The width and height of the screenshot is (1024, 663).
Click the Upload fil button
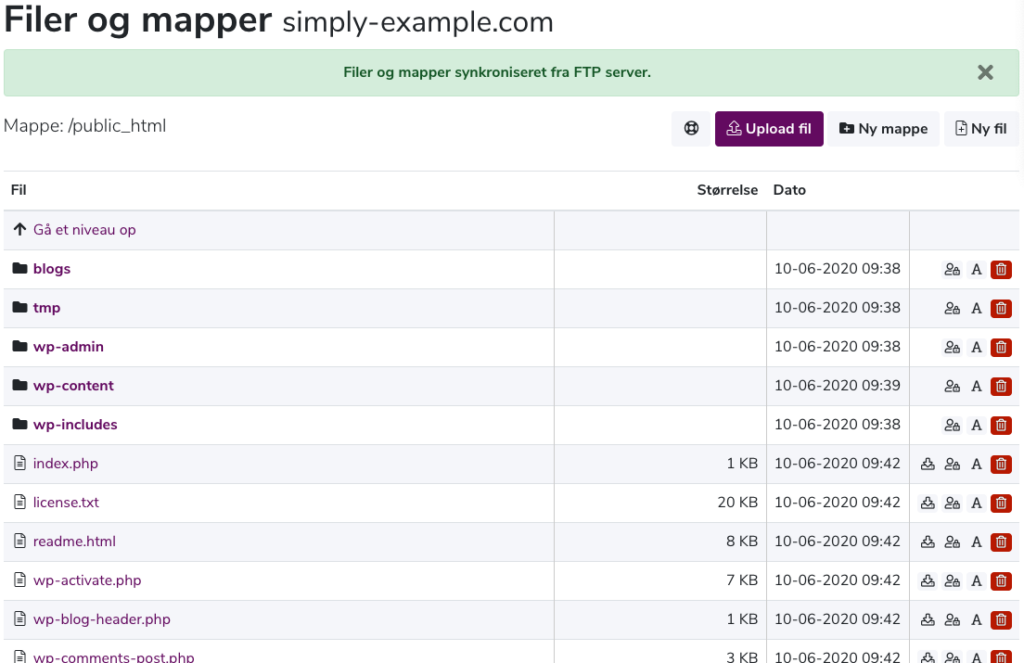769,129
